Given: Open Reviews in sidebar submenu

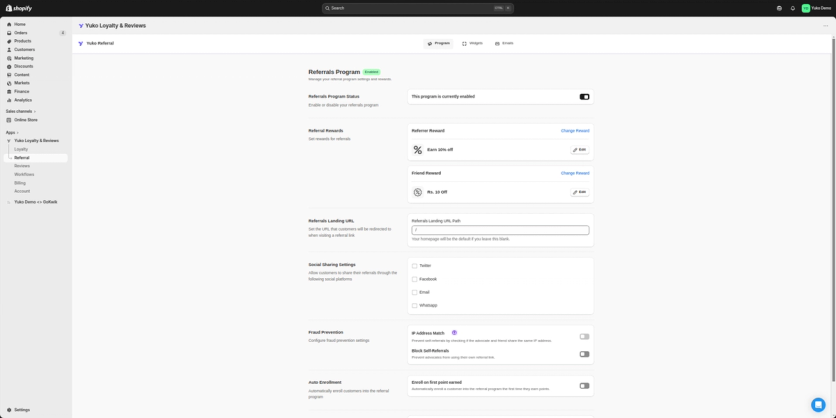Looking at the screenshot, I should (22, 166).
